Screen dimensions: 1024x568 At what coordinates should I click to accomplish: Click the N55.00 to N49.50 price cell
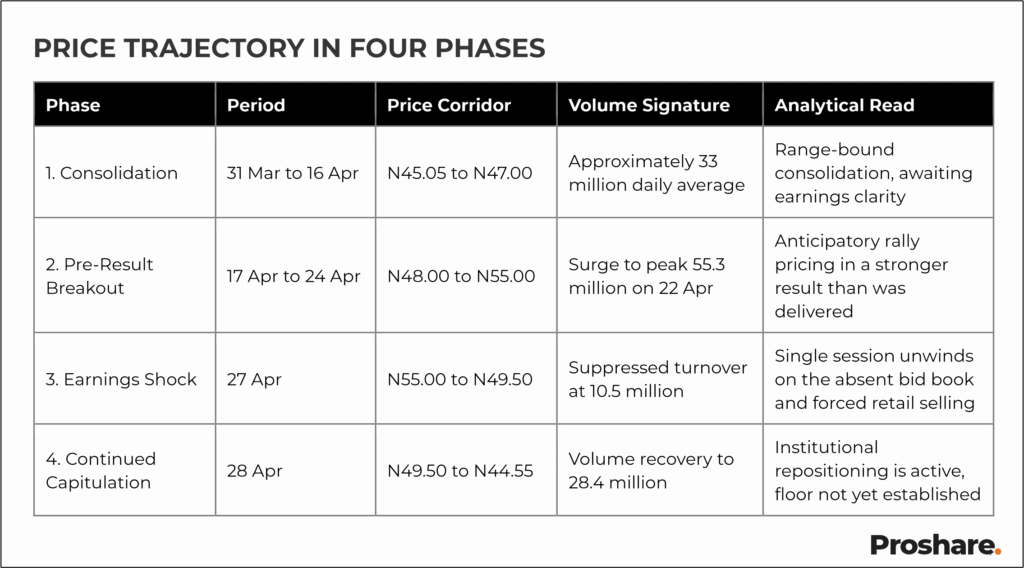tap(460, 379)
